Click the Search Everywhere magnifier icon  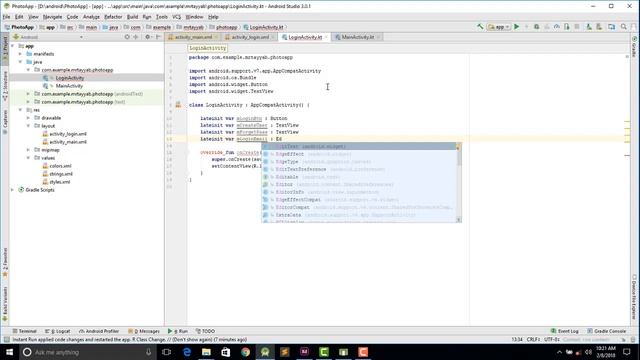(624, 27)
